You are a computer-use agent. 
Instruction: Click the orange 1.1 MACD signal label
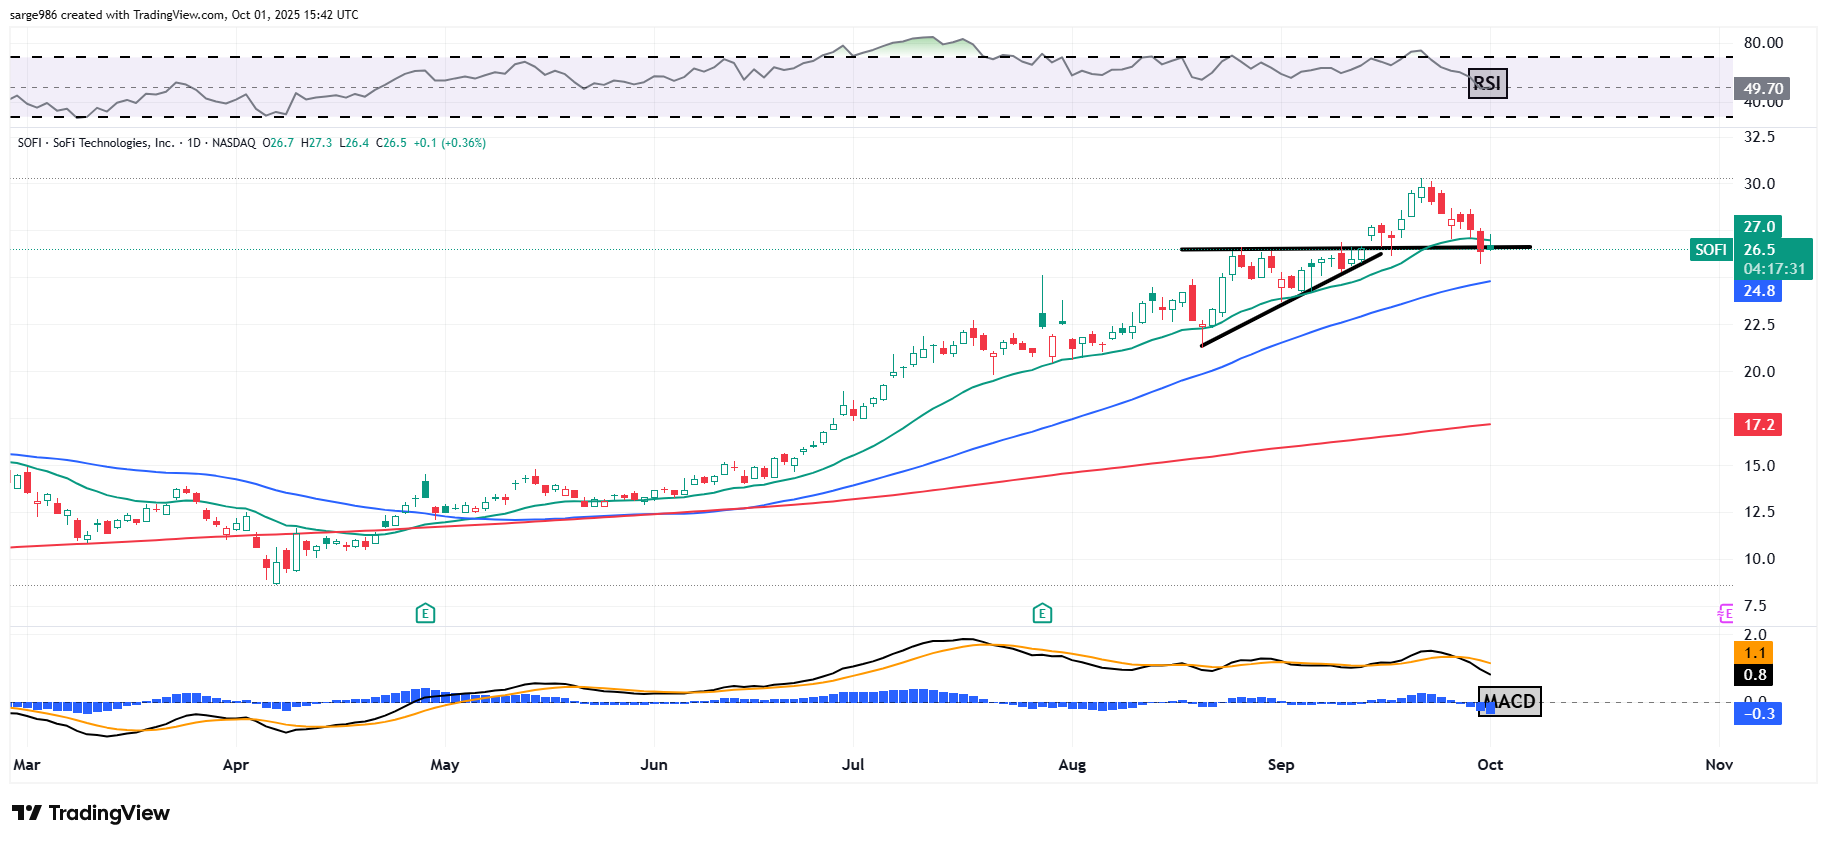click(1755, 653)
